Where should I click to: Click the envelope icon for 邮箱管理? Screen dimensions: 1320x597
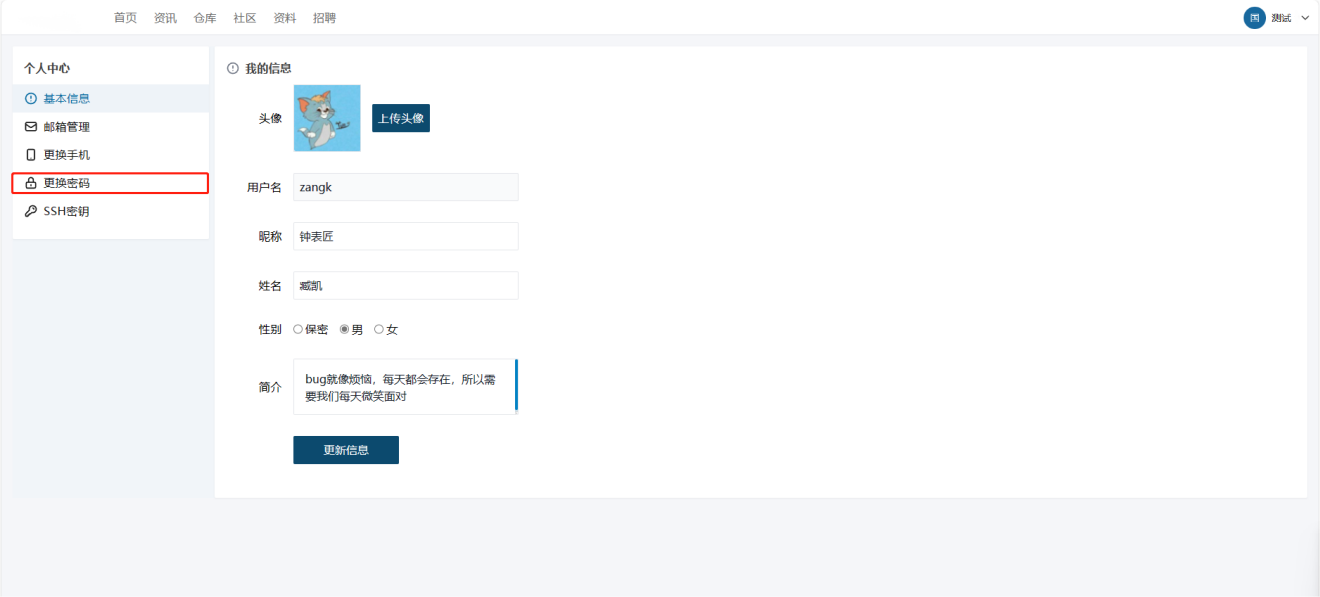click(31, 127)
